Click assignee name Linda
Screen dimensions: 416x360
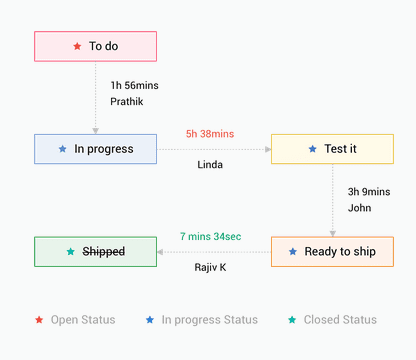click(x=210, y=165)
